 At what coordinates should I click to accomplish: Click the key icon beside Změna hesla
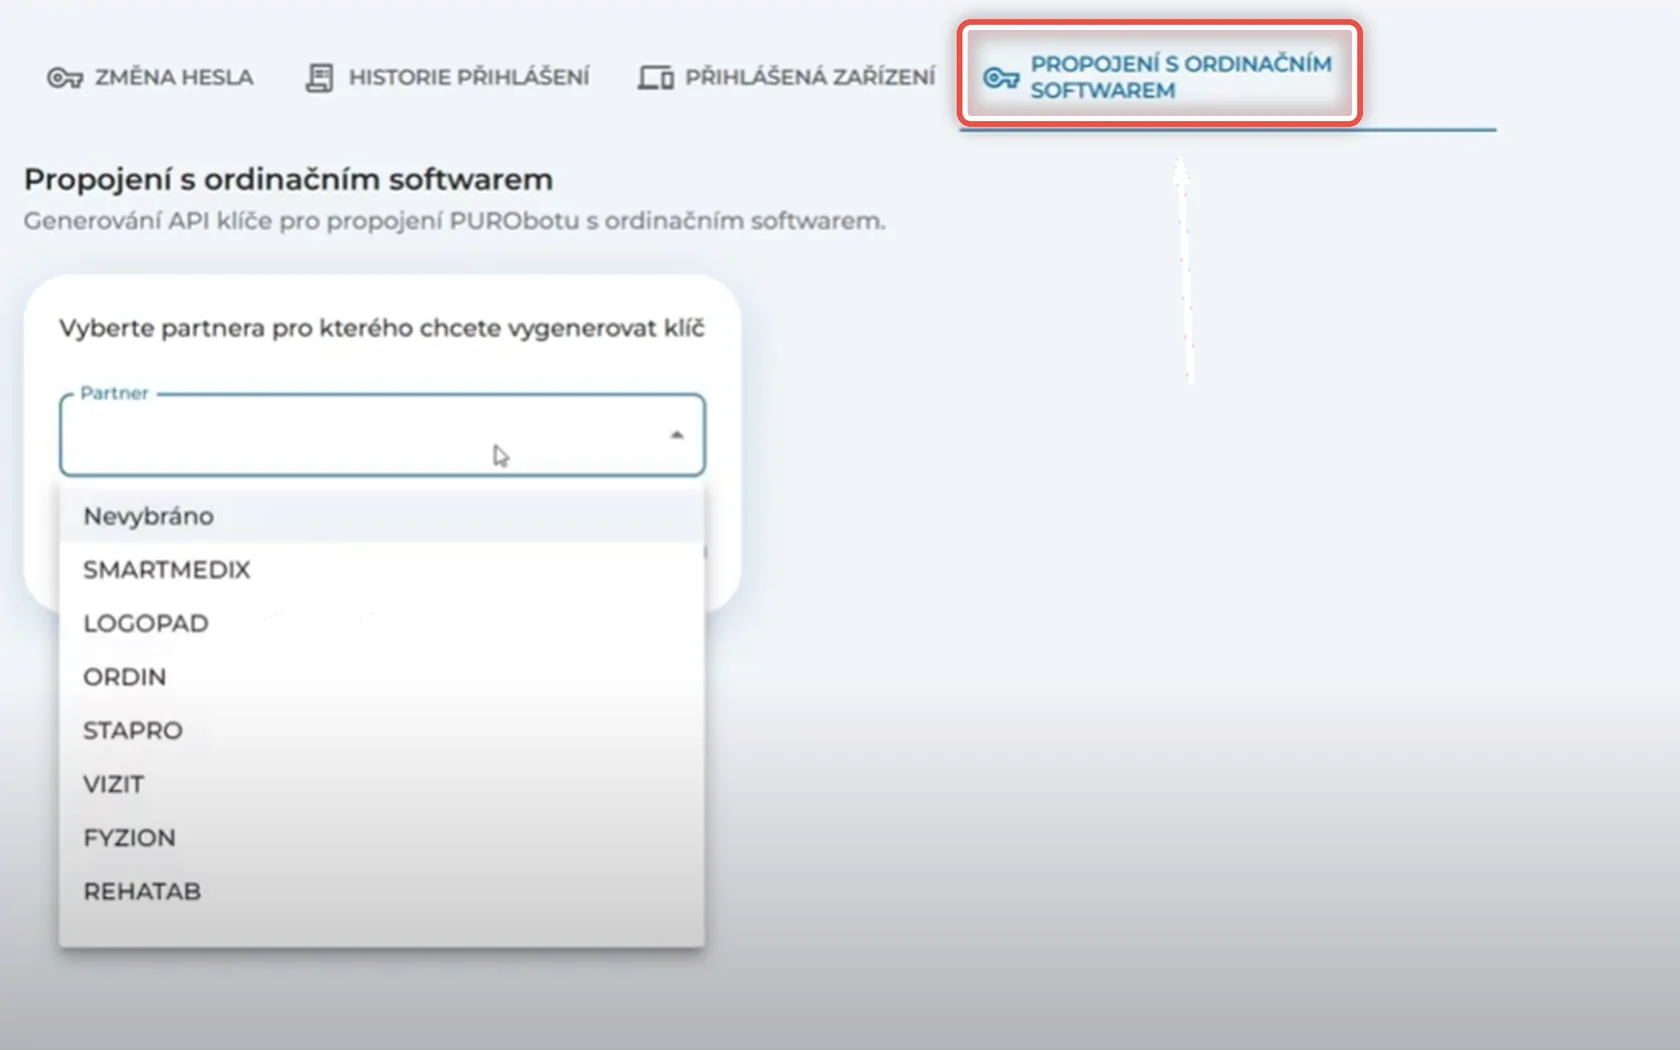[65, 77]
